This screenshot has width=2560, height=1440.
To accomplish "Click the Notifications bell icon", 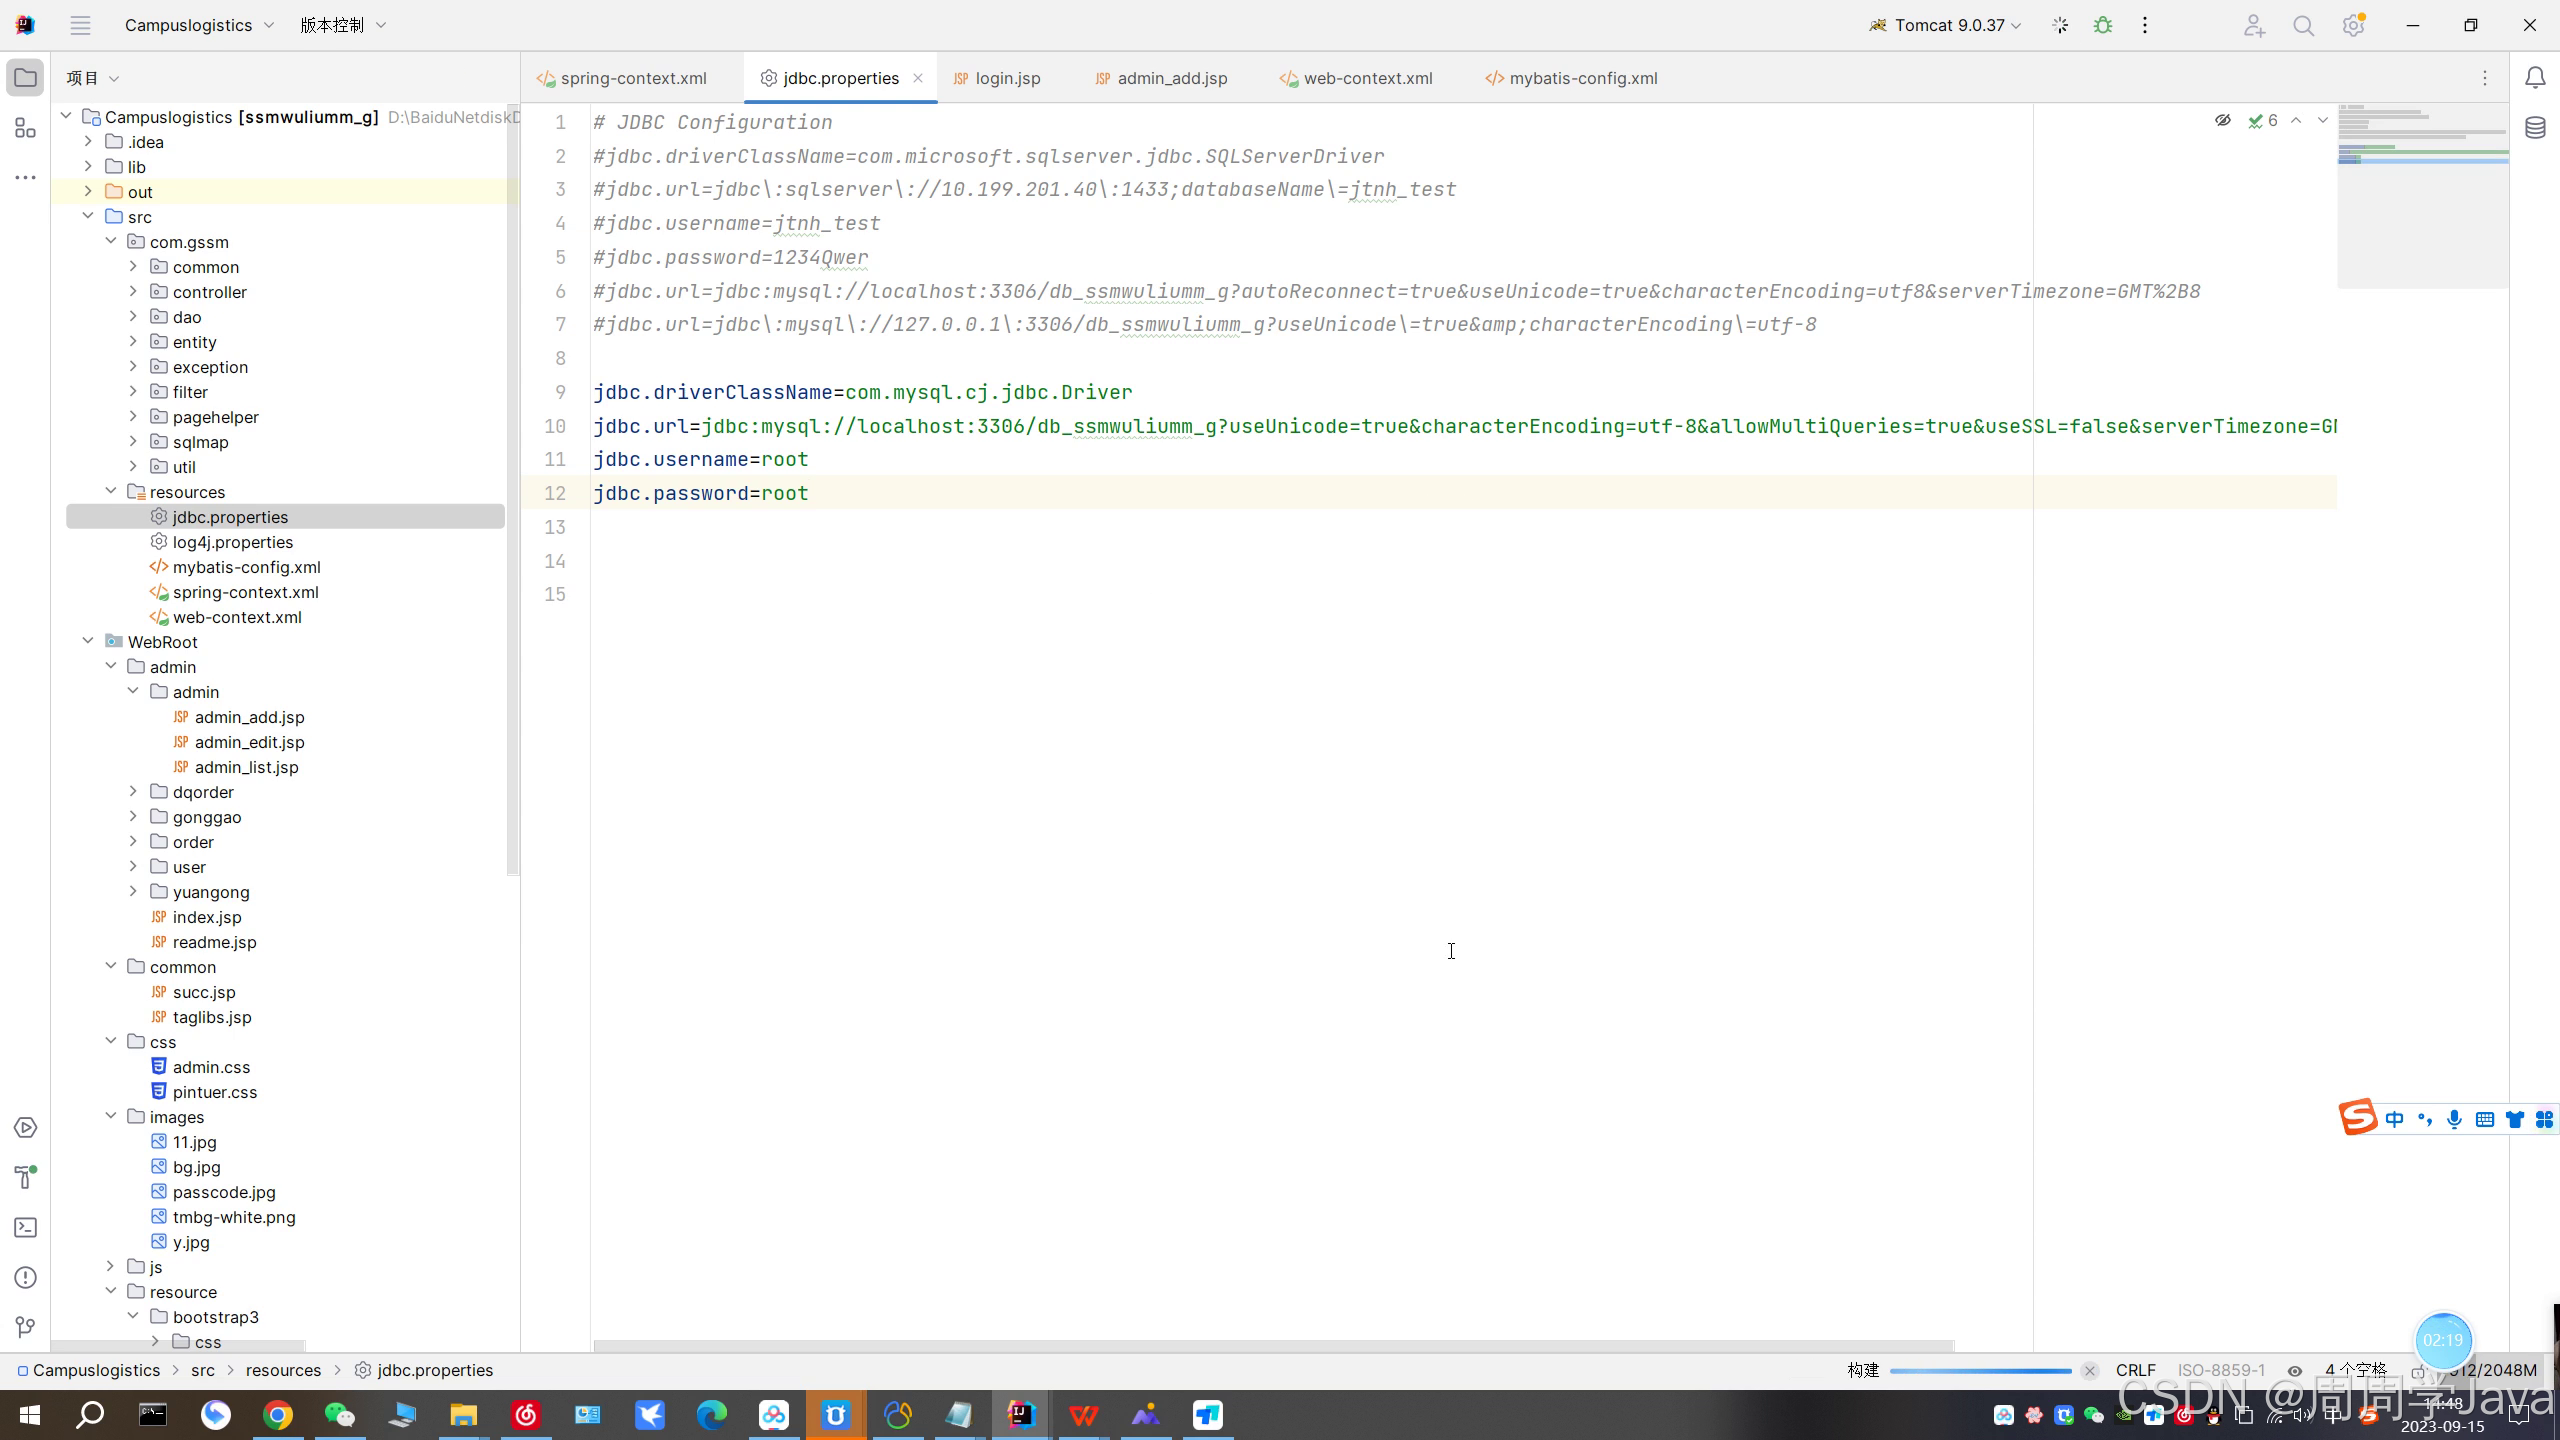I will [x=2535, y=78].
